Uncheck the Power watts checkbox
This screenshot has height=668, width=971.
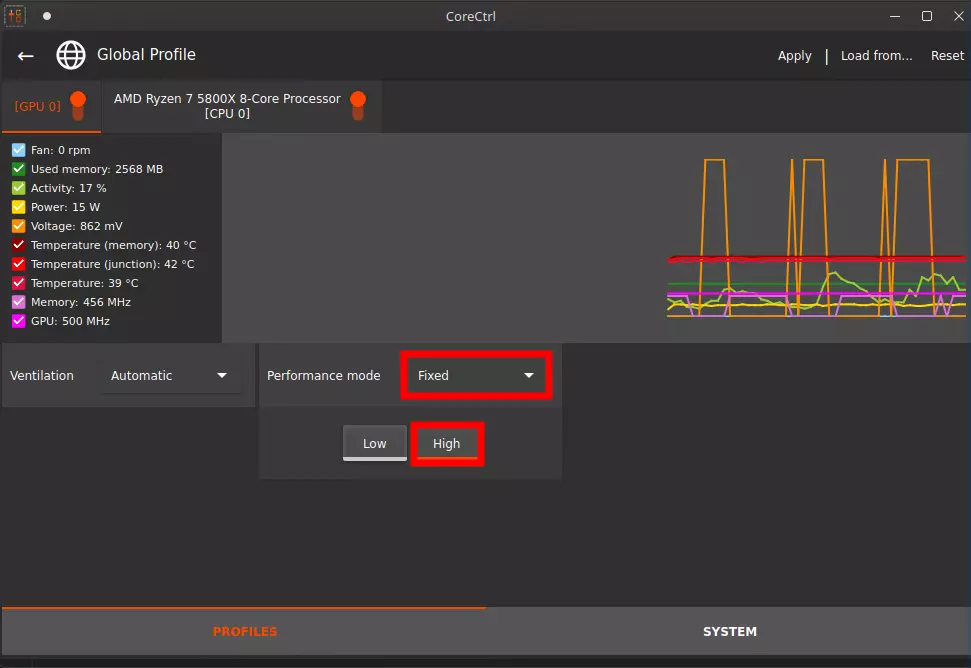[x=19, y=207]
